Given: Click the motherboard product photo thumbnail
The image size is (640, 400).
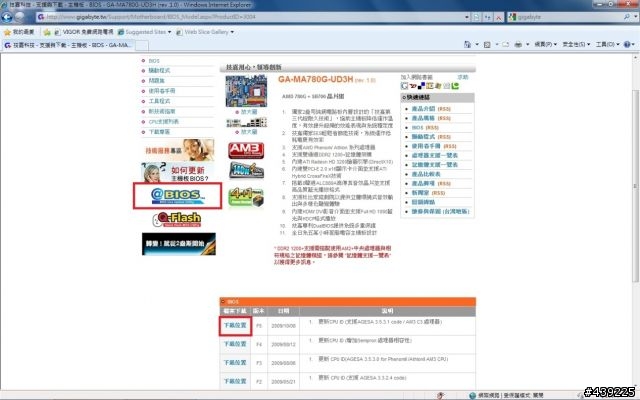Looking at the screenshot, I should click(x=246, y=91).
